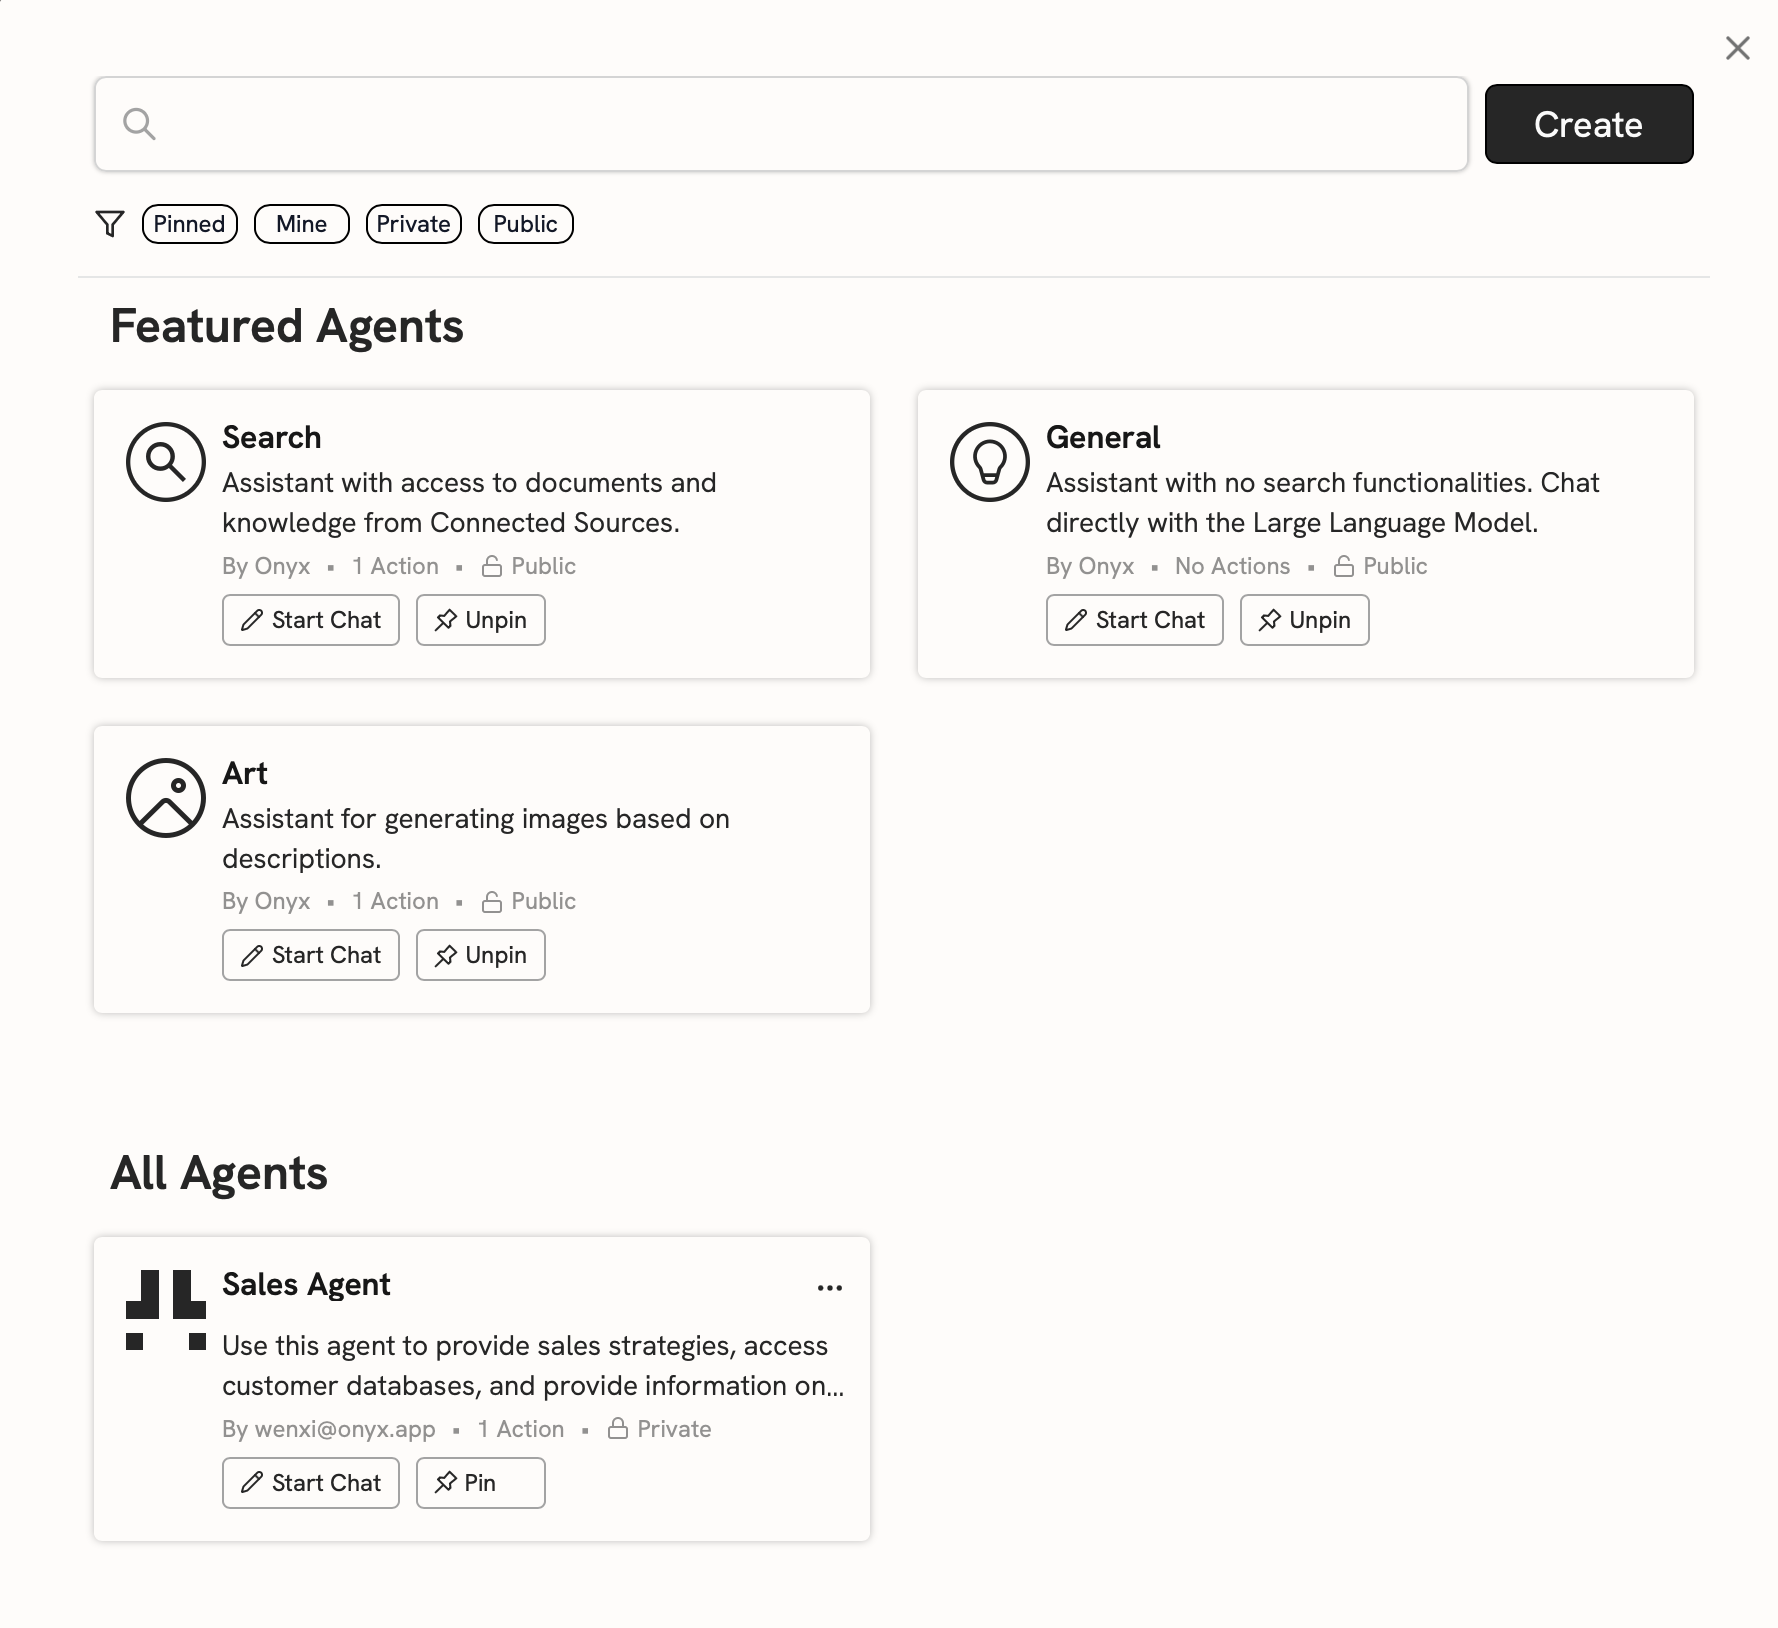Click the funnel filter icon
Screen dimensions: 1778x1628
click(x=110, y=224)
